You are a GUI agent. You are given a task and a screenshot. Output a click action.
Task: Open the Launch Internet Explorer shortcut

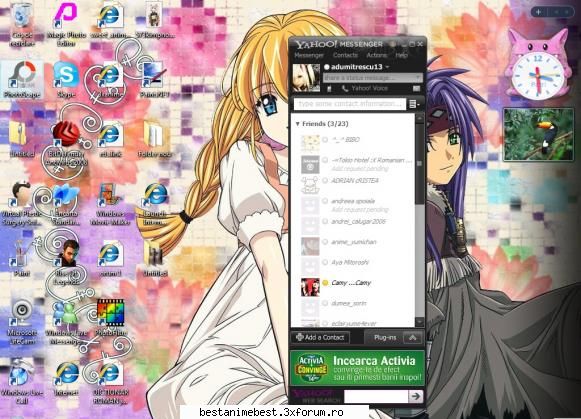click(155, 204)
